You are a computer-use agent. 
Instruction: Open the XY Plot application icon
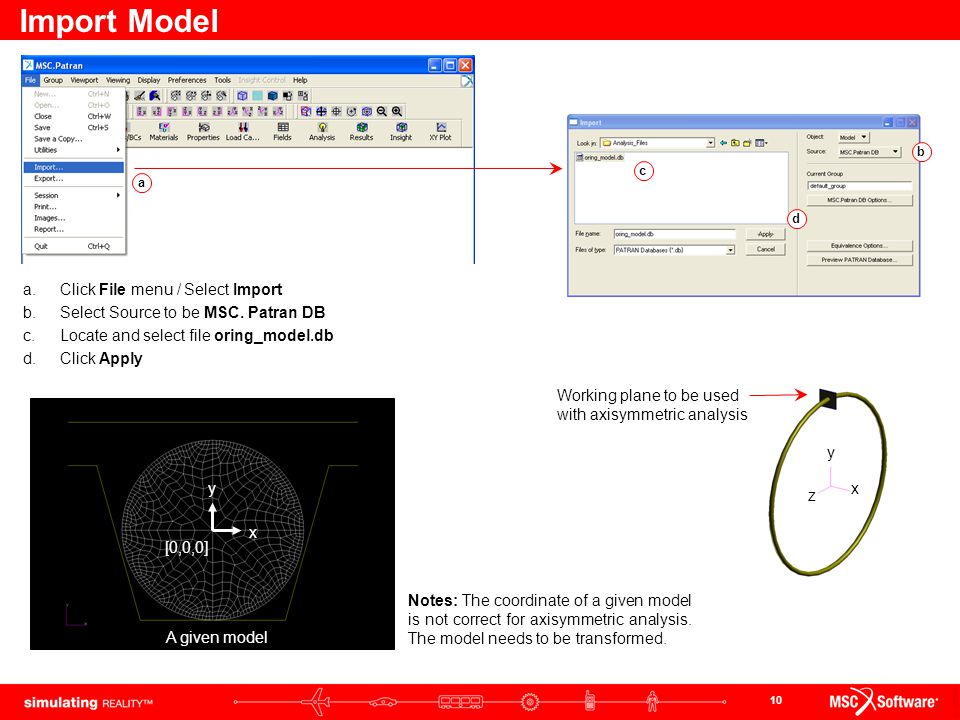click(x=440, y=131)
